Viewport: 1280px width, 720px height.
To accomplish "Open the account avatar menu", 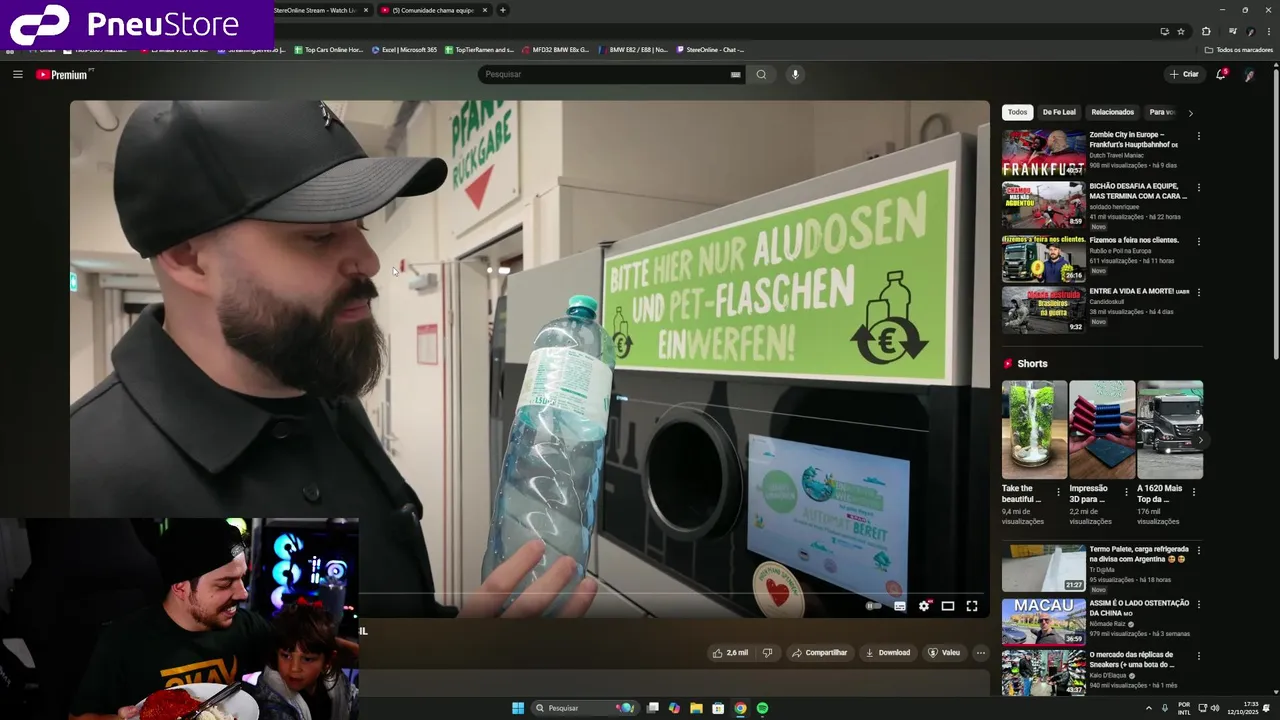I will pos(1249,74).
